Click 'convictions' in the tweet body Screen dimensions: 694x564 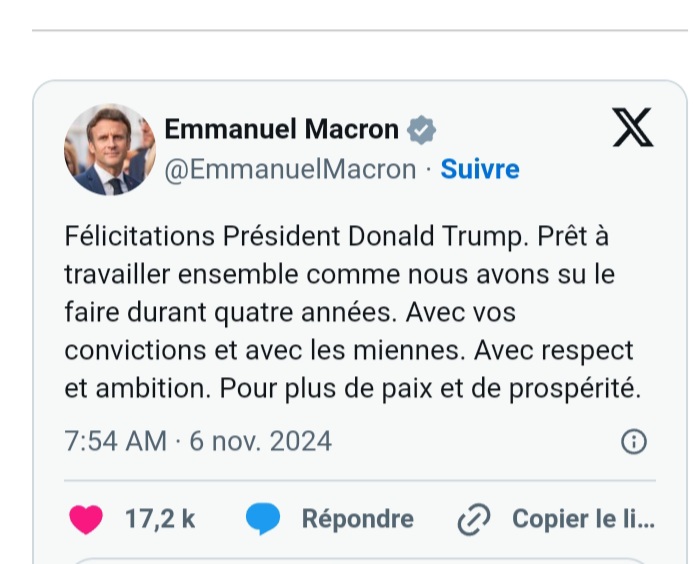pos(128,350)
